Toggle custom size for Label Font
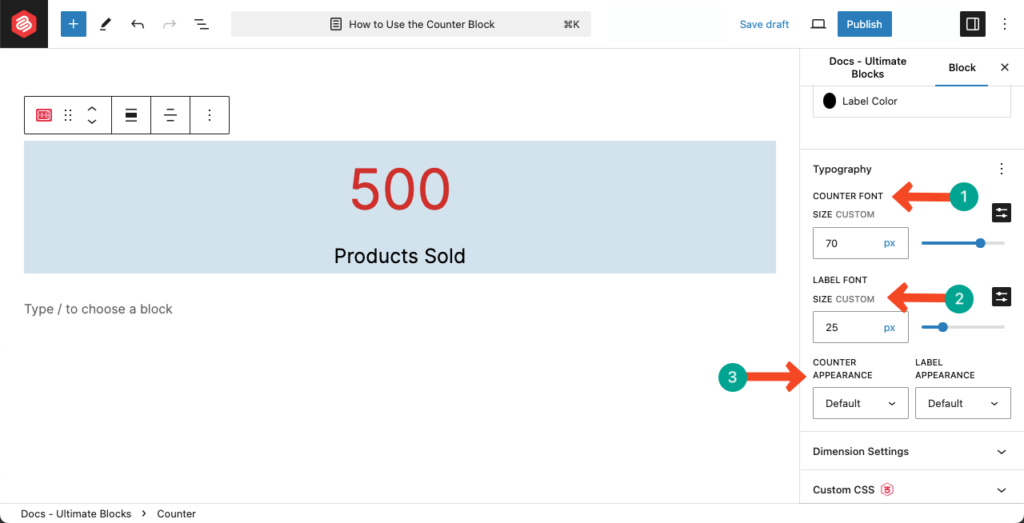This screenshot has height=523, width=1024. 1001,296
